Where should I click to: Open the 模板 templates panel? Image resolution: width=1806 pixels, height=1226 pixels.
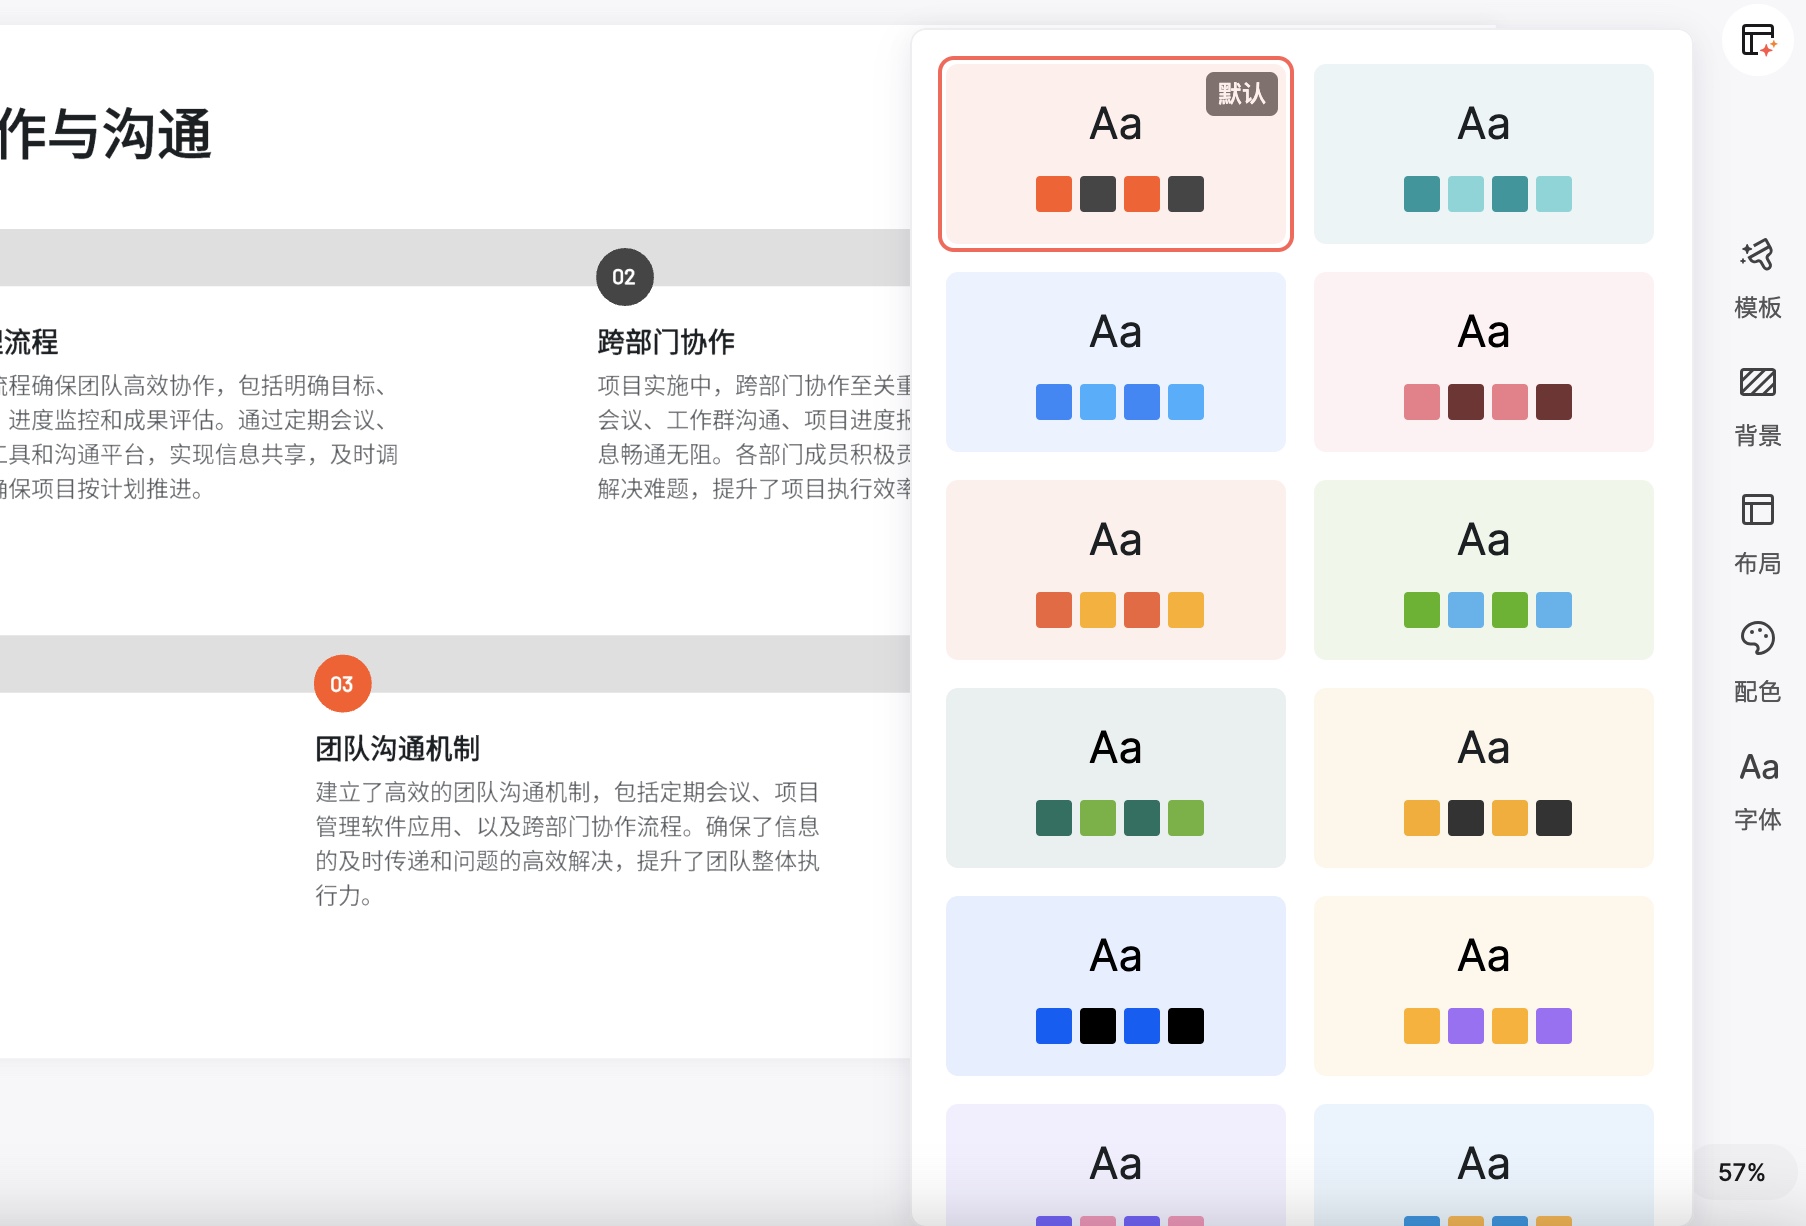click(1757, 279)
